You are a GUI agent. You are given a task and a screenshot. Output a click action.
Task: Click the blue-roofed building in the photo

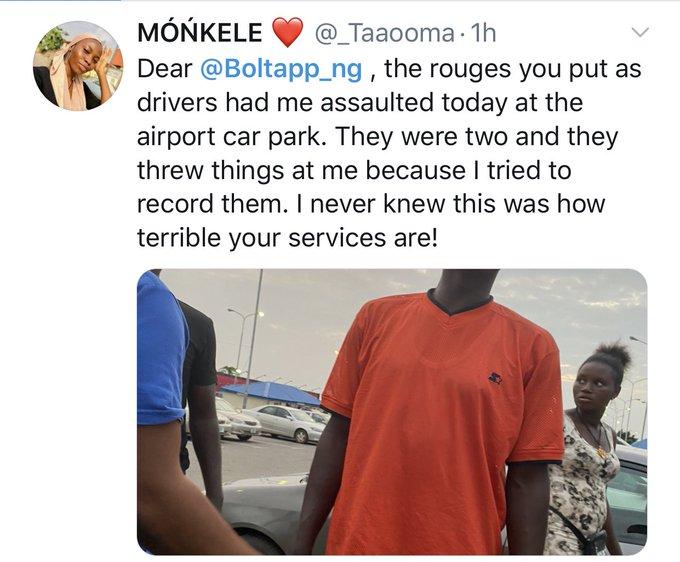click(272, 394)
